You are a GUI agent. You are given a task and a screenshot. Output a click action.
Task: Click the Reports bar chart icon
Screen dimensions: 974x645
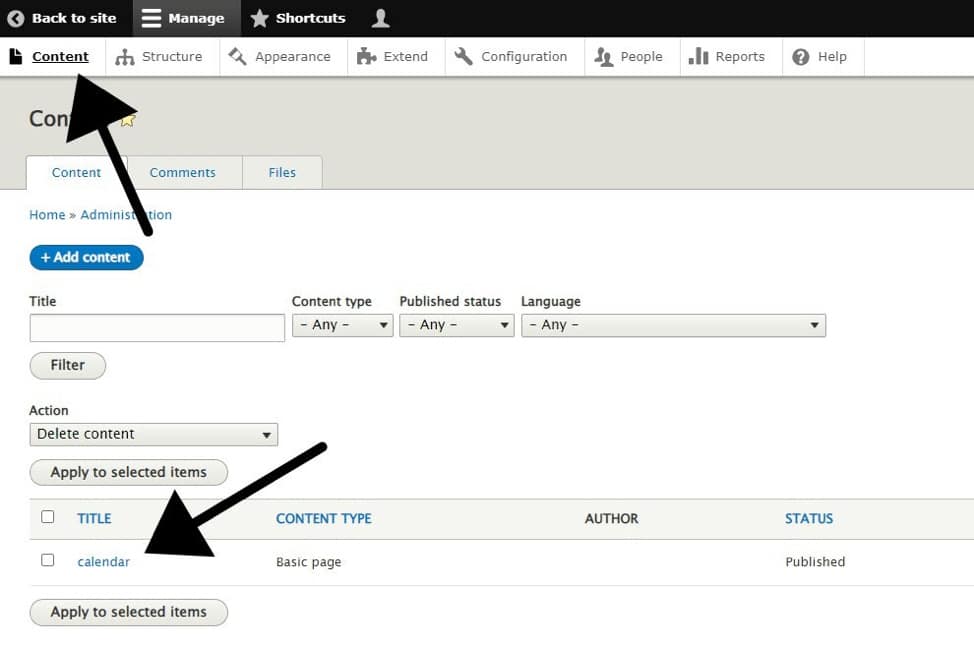(699, 57)
